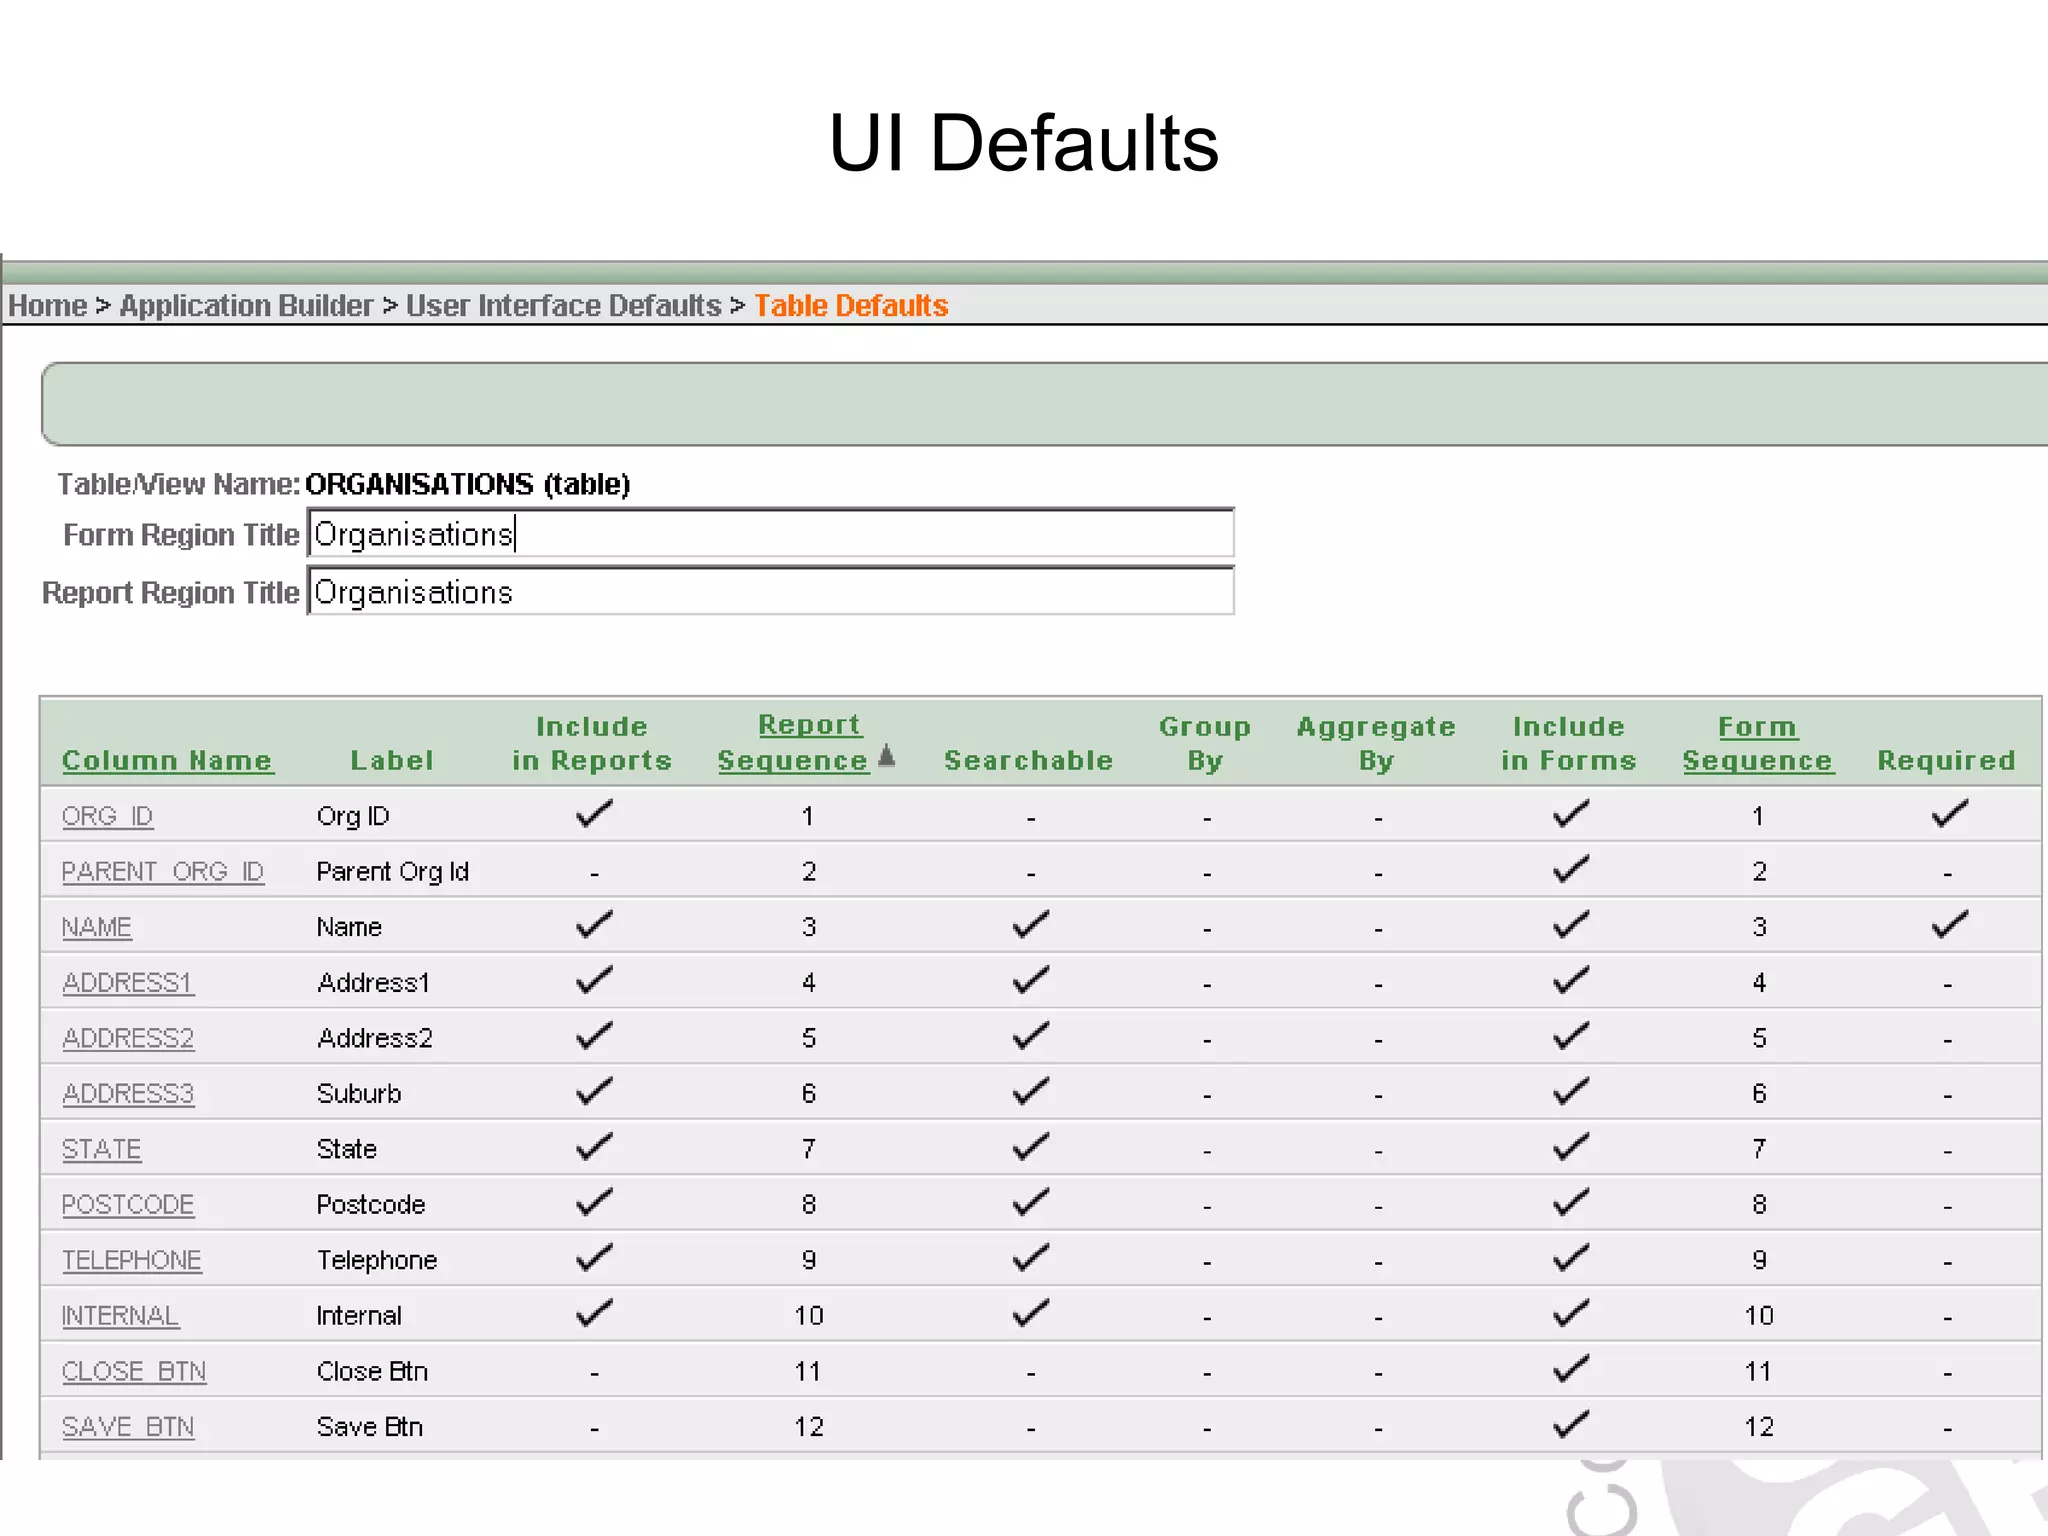Click the Searchable checkmark in NAME row
This screenshot has height=1536, width=2048.
point(1030,925)
